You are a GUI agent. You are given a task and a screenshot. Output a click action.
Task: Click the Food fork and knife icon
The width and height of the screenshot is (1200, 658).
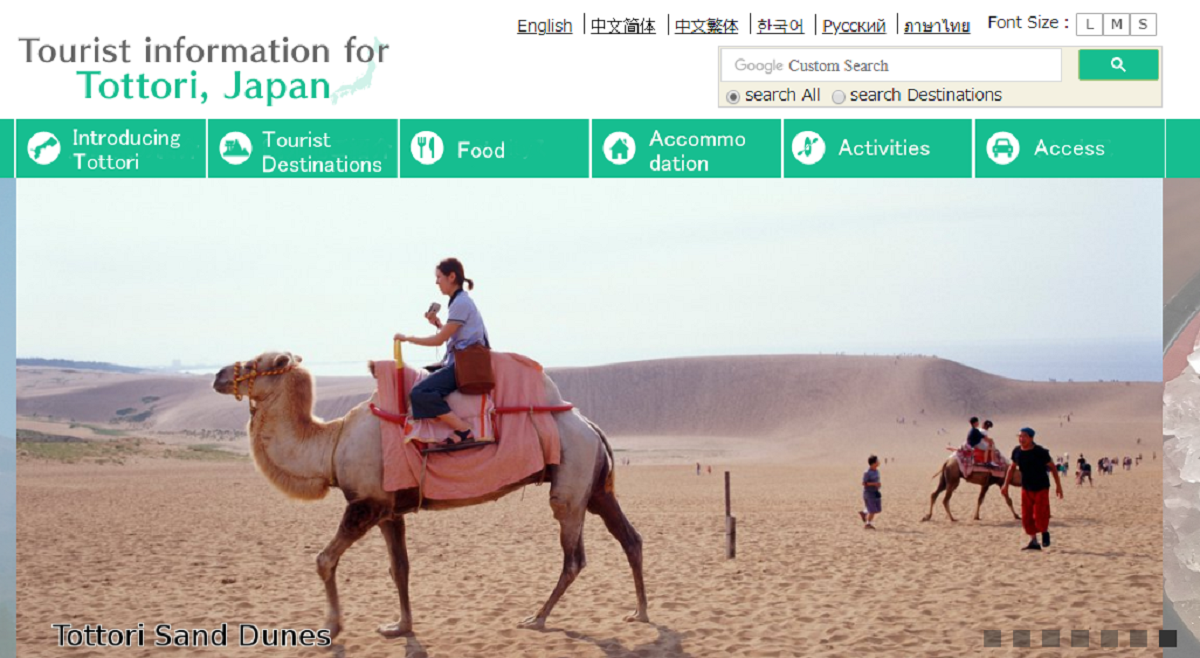[427, 149]
